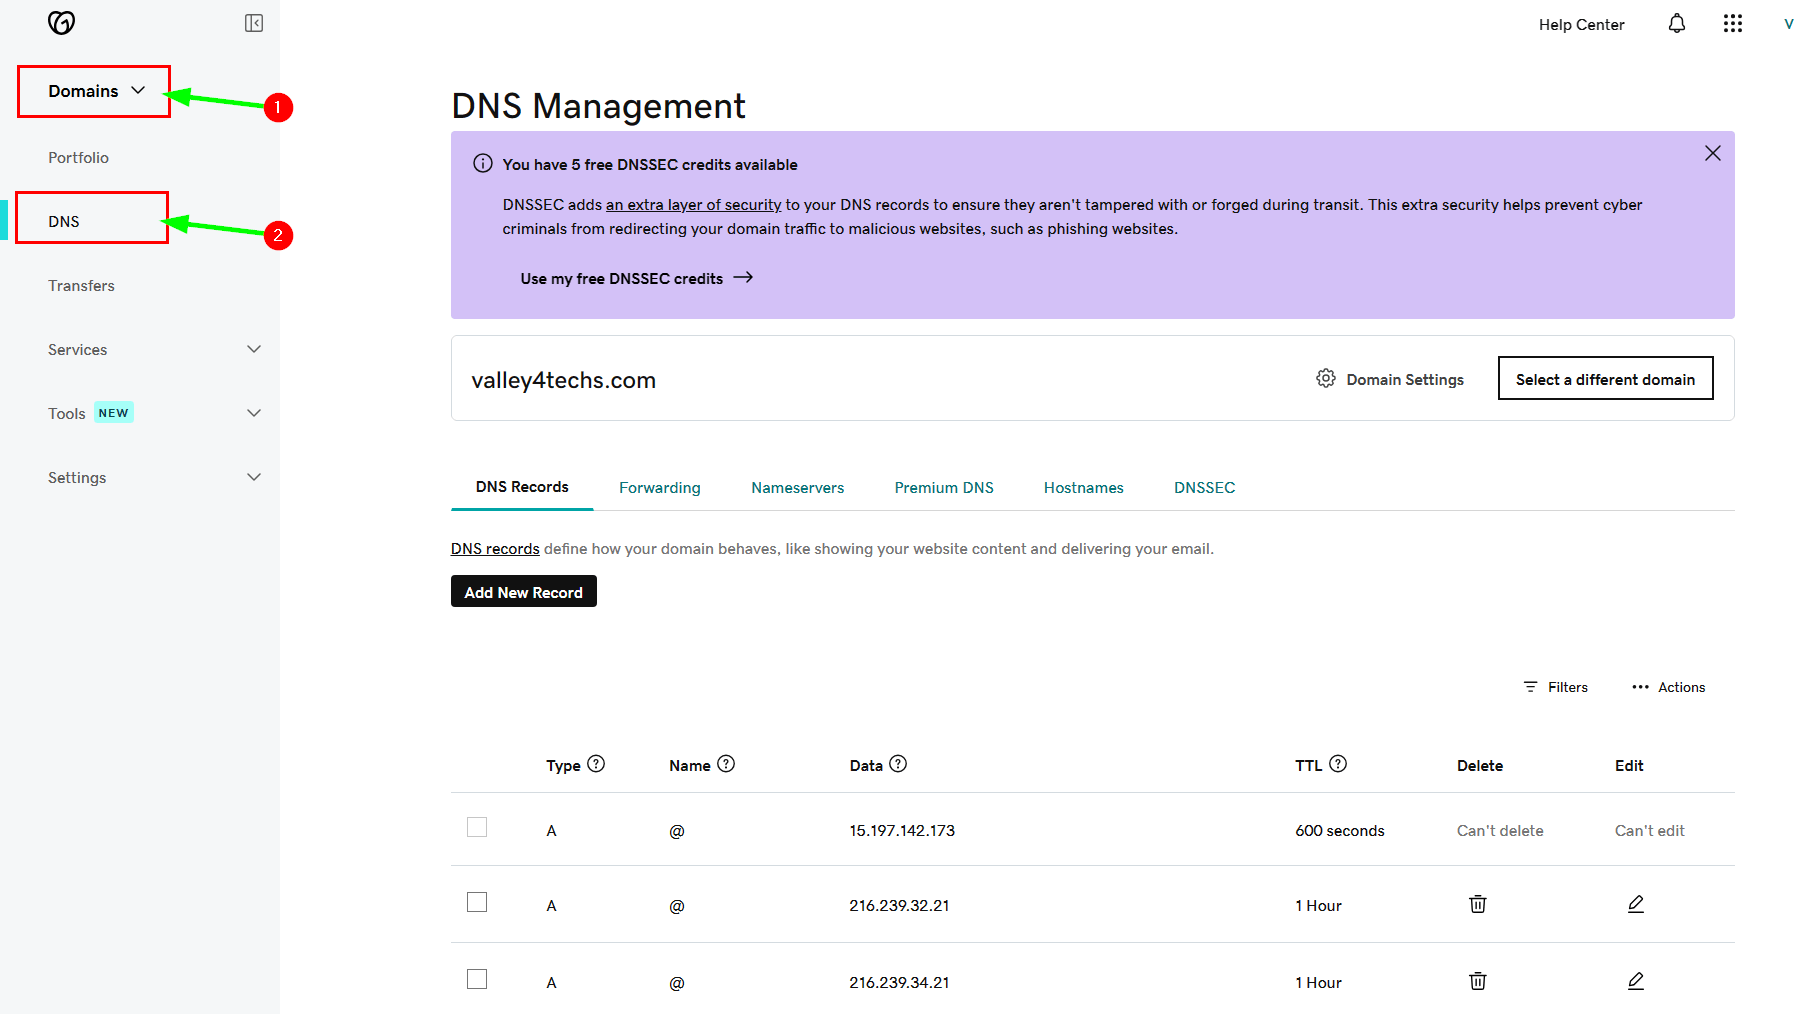Screen dimensions: 1816x1014
Task: Edit the 216.239.34.21 A record
Action: tap(1635, 981)
